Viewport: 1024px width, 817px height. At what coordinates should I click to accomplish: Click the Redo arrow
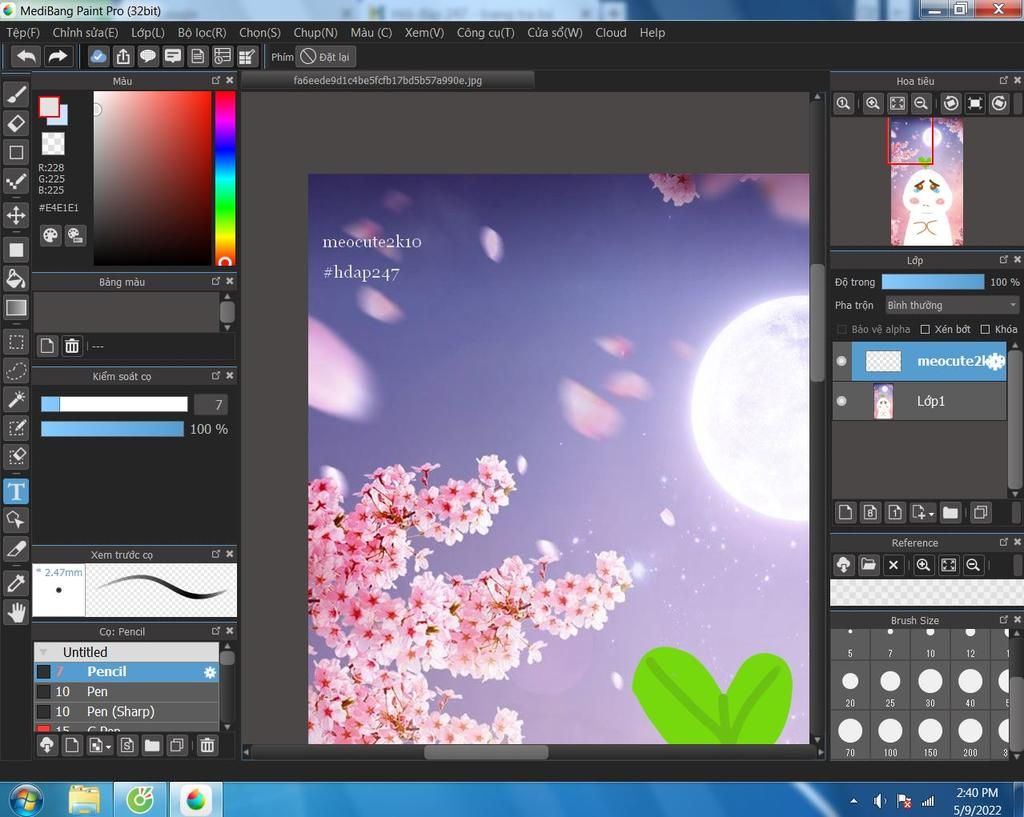57,57
